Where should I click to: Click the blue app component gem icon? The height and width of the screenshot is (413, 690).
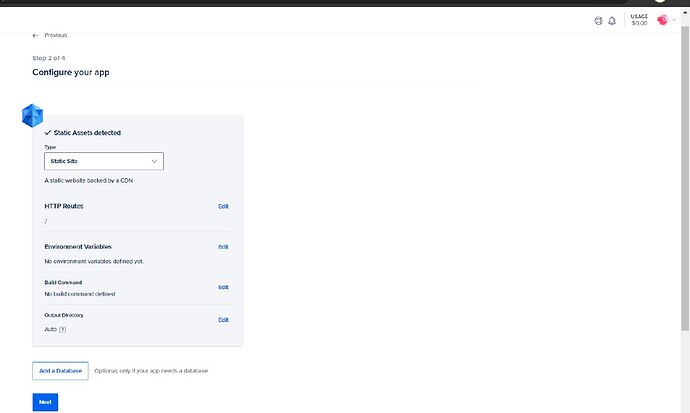33,116
